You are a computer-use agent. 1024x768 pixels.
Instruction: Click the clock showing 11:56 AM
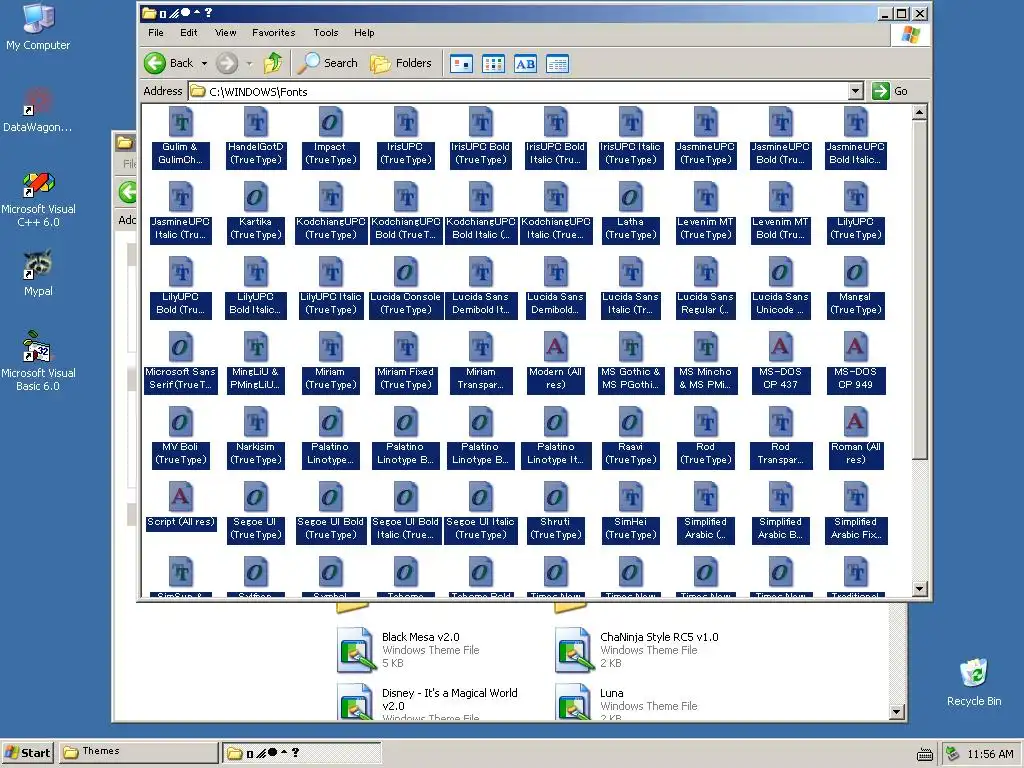pos(990,754)
